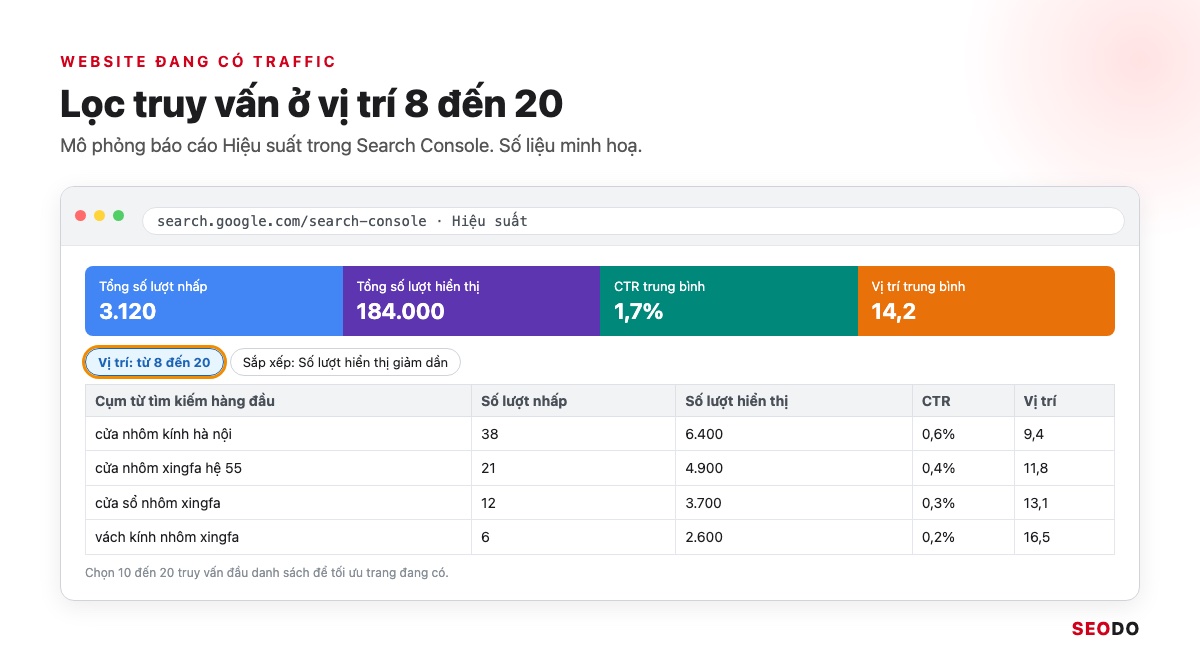Image resolution: width=1200 pixels, height=661 pixels.
Task: Select query vách kính nhôm xingfa
Action: [167, 537]
